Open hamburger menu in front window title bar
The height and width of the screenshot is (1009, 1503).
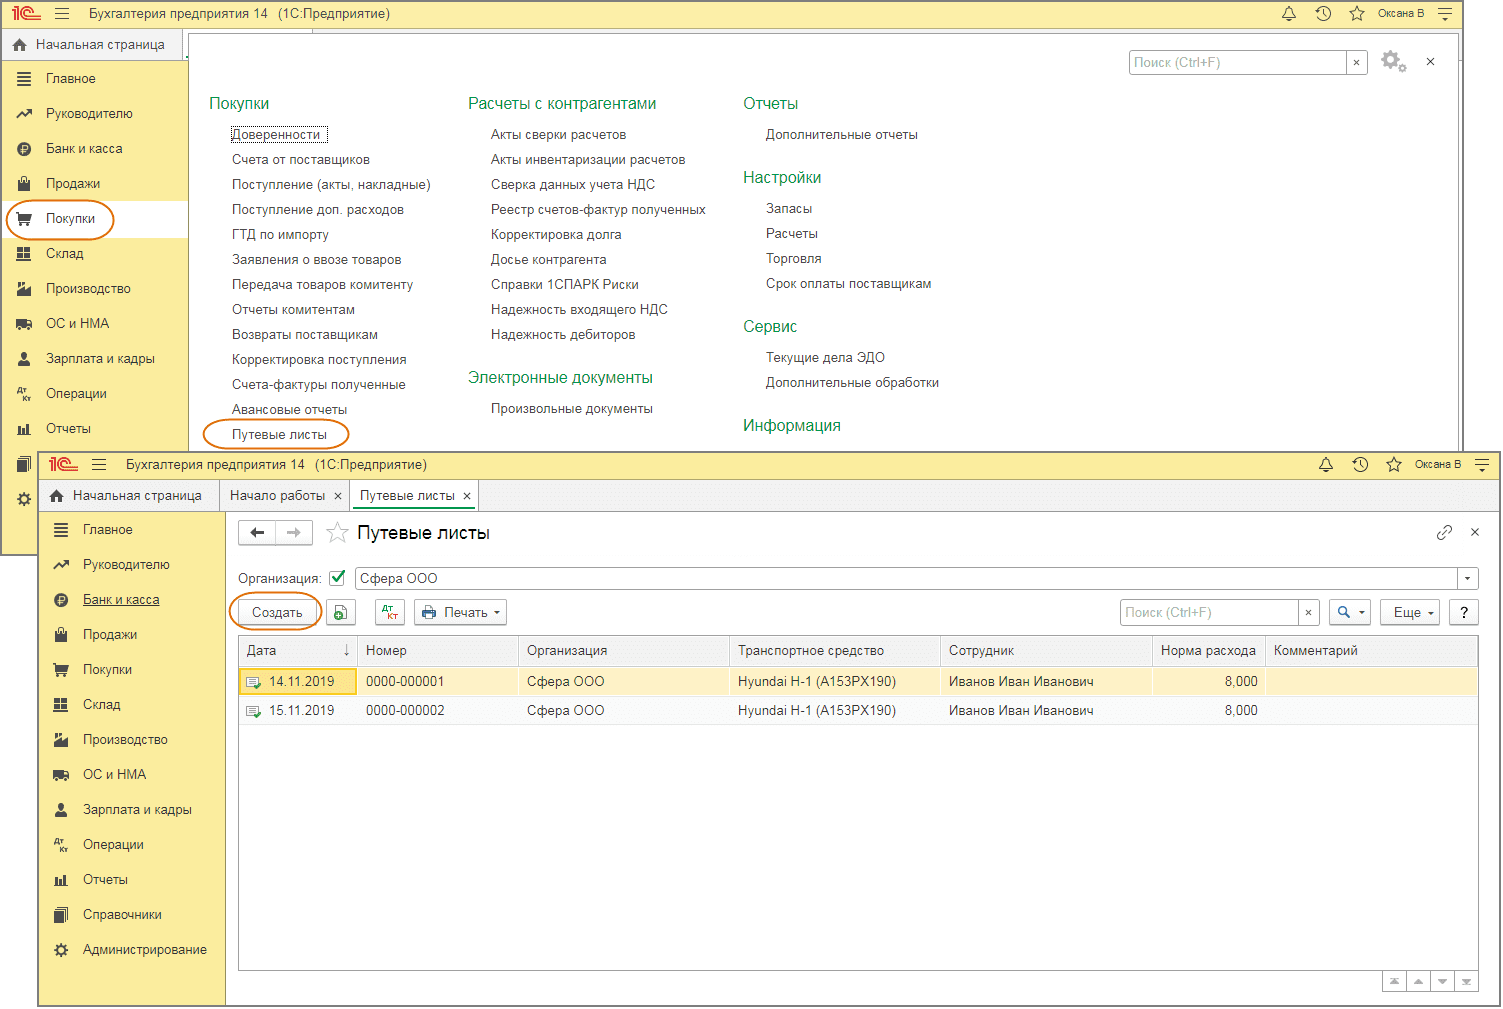(99, 465)
